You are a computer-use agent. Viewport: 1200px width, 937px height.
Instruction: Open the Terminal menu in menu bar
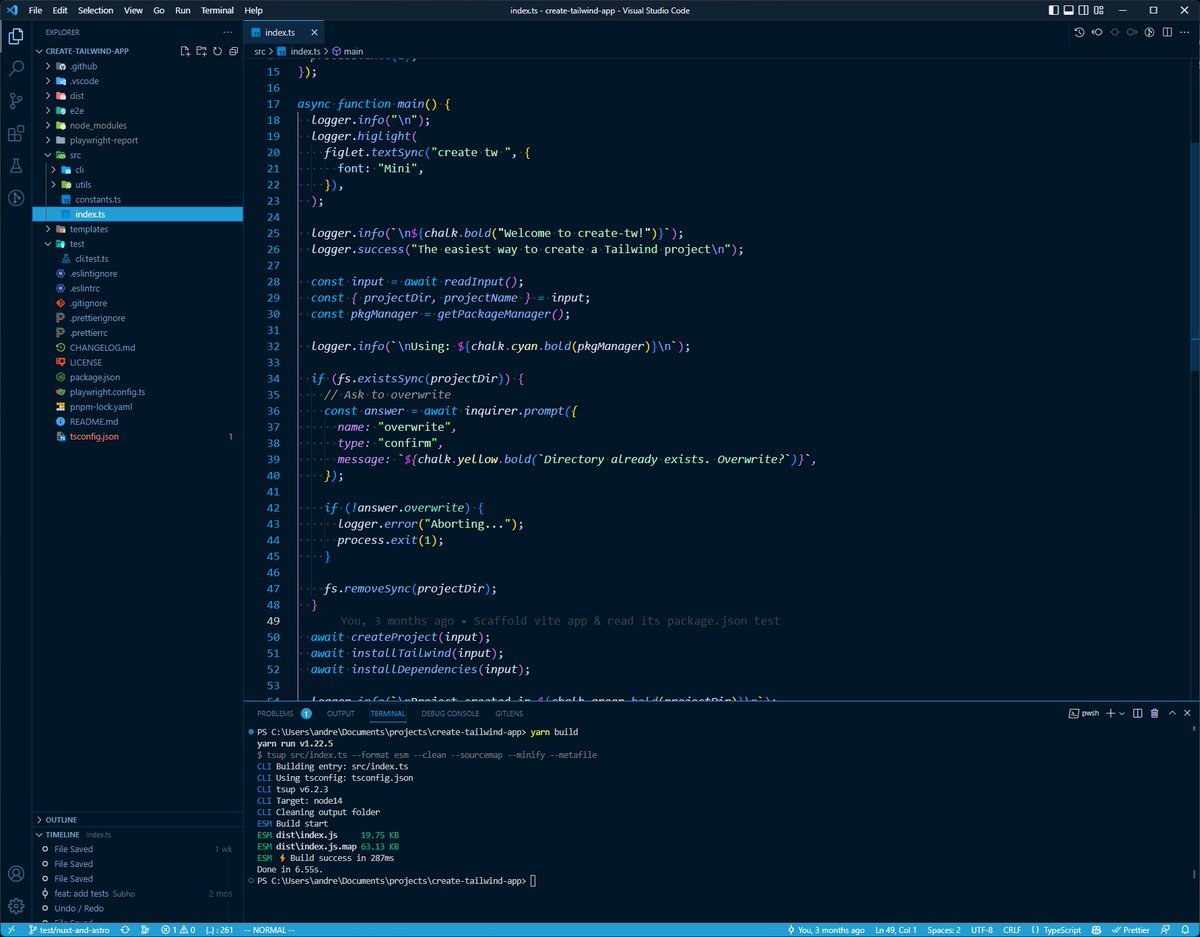(217, 10)
